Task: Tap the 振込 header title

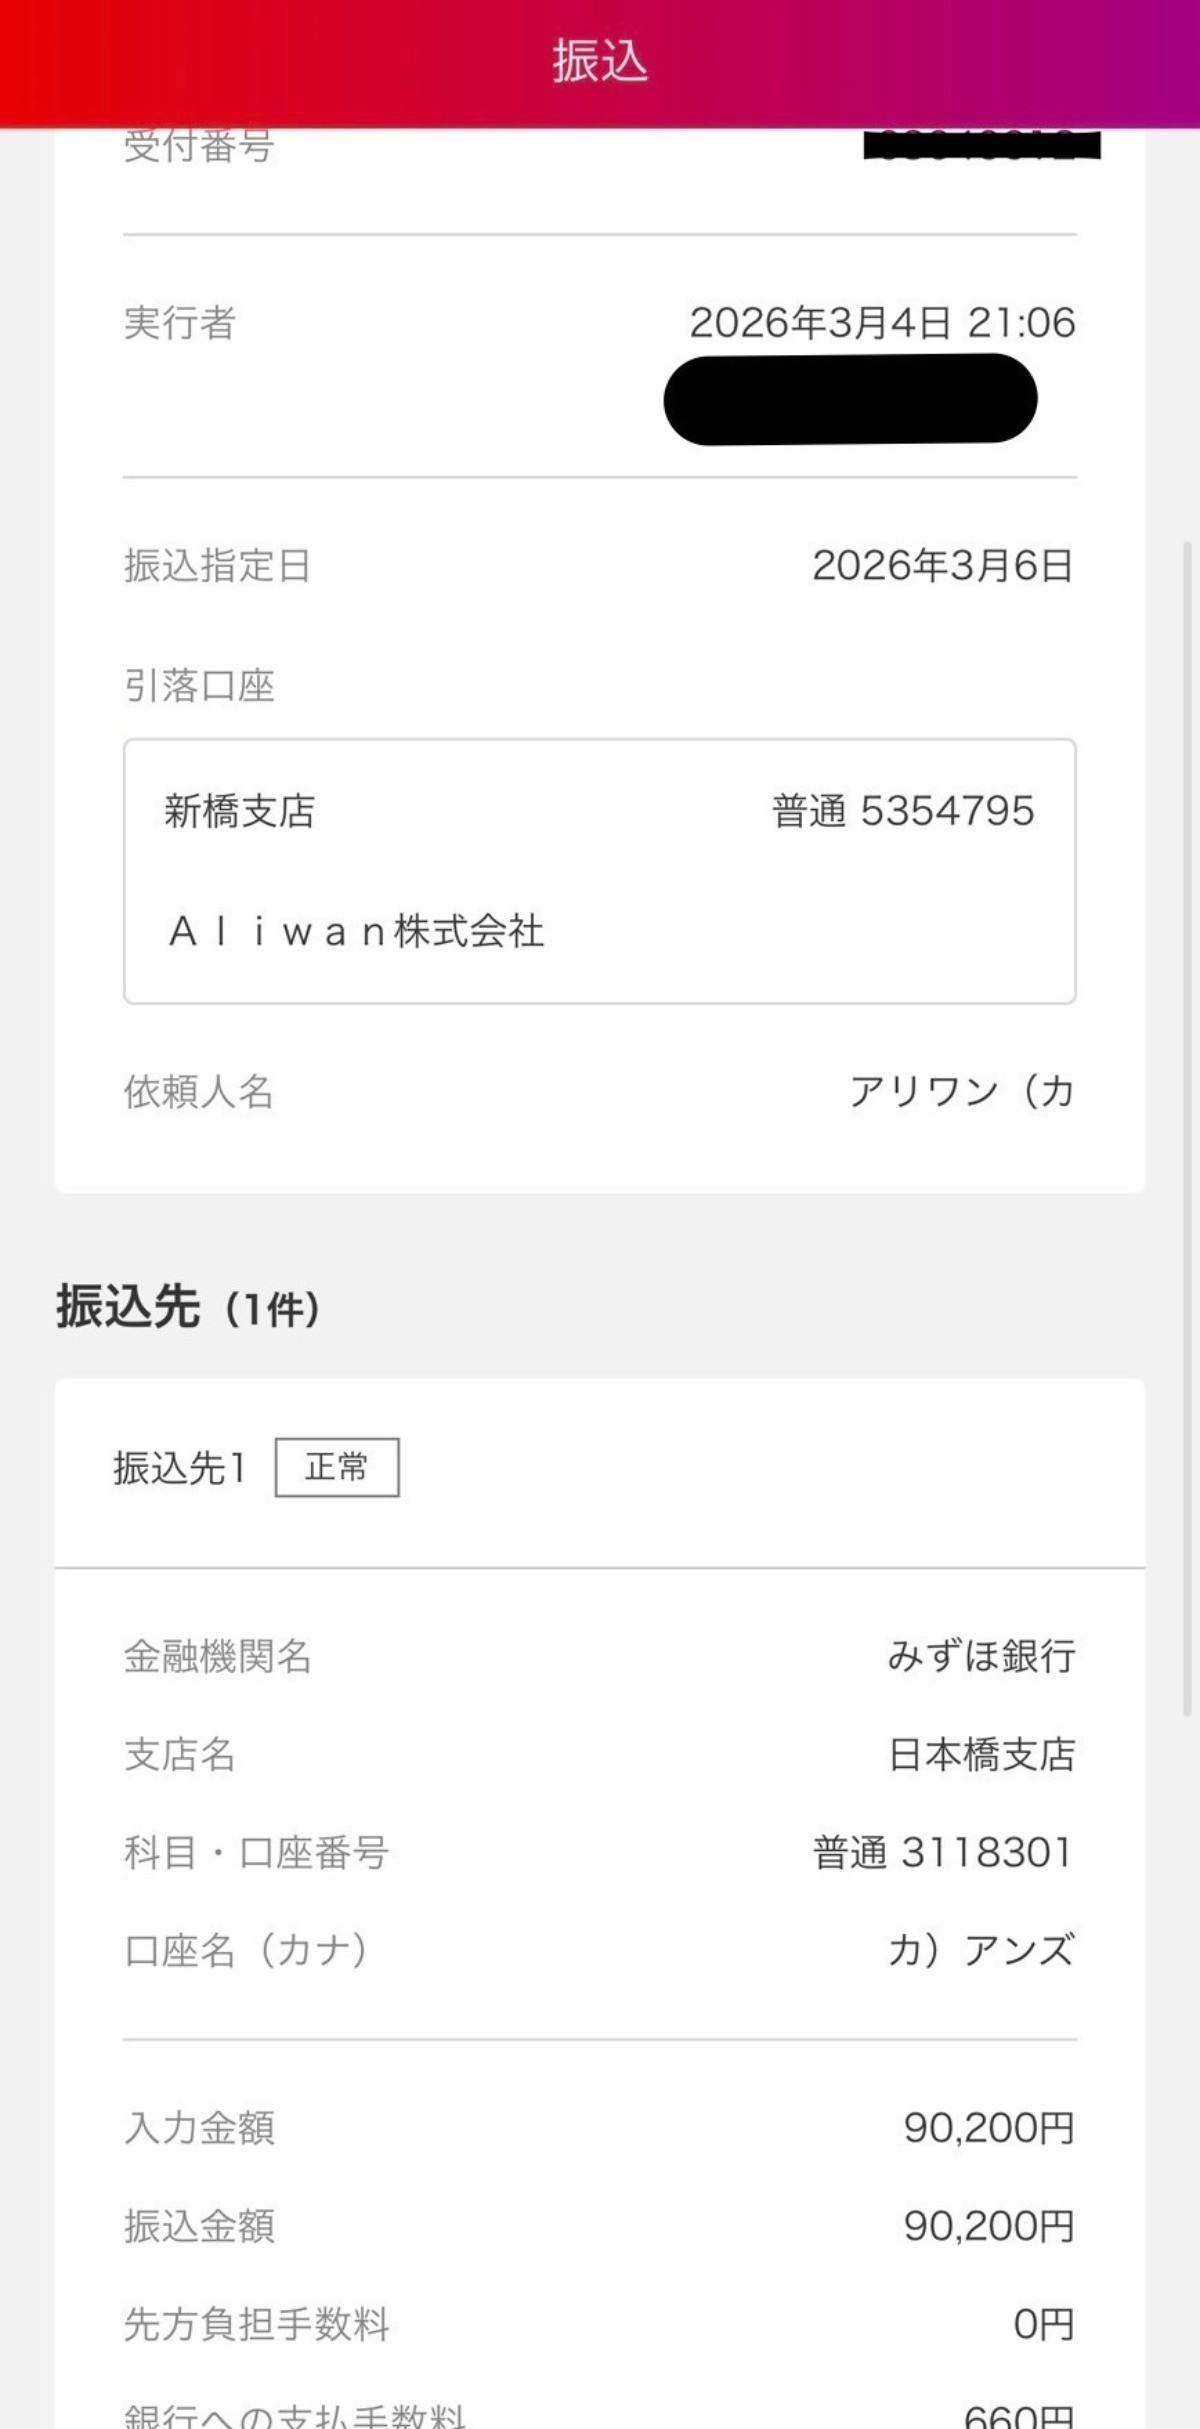Action: 600,61
